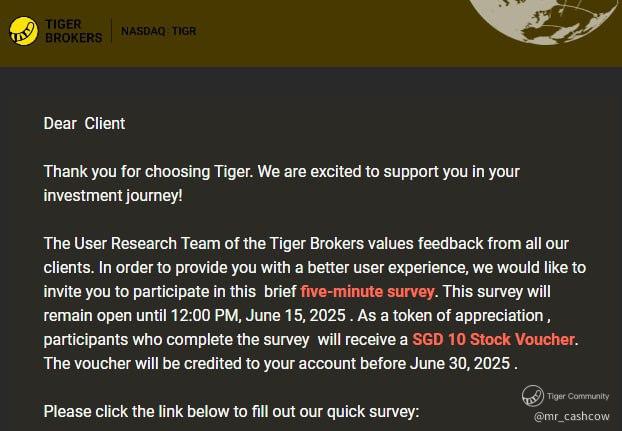622x431 pixels.
Task: Click the 'Please click the link below' line
Action: coord(231,412)
